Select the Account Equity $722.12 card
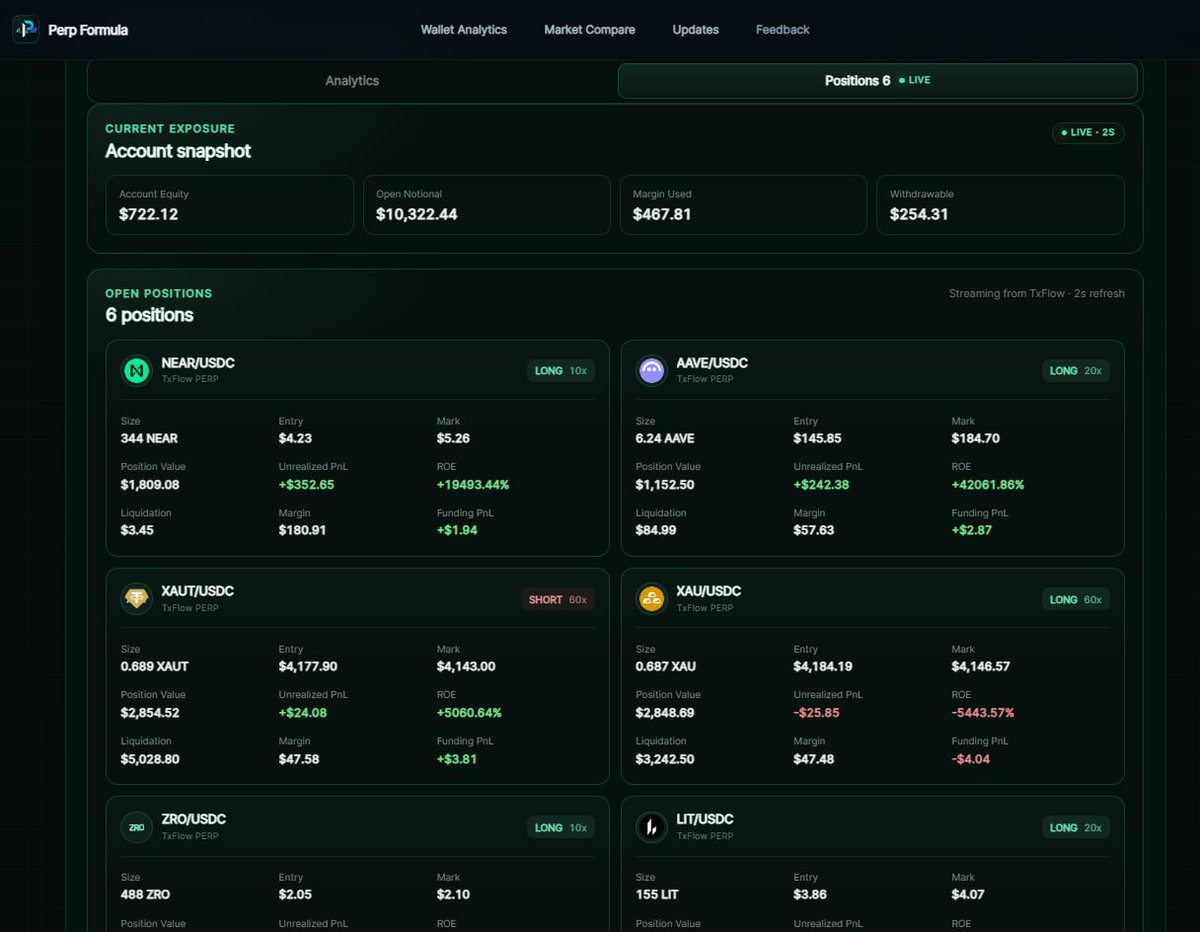Image resolution: width=1200 pixels, height=932 pixels. pyautogui.click(x=229, y=205)
